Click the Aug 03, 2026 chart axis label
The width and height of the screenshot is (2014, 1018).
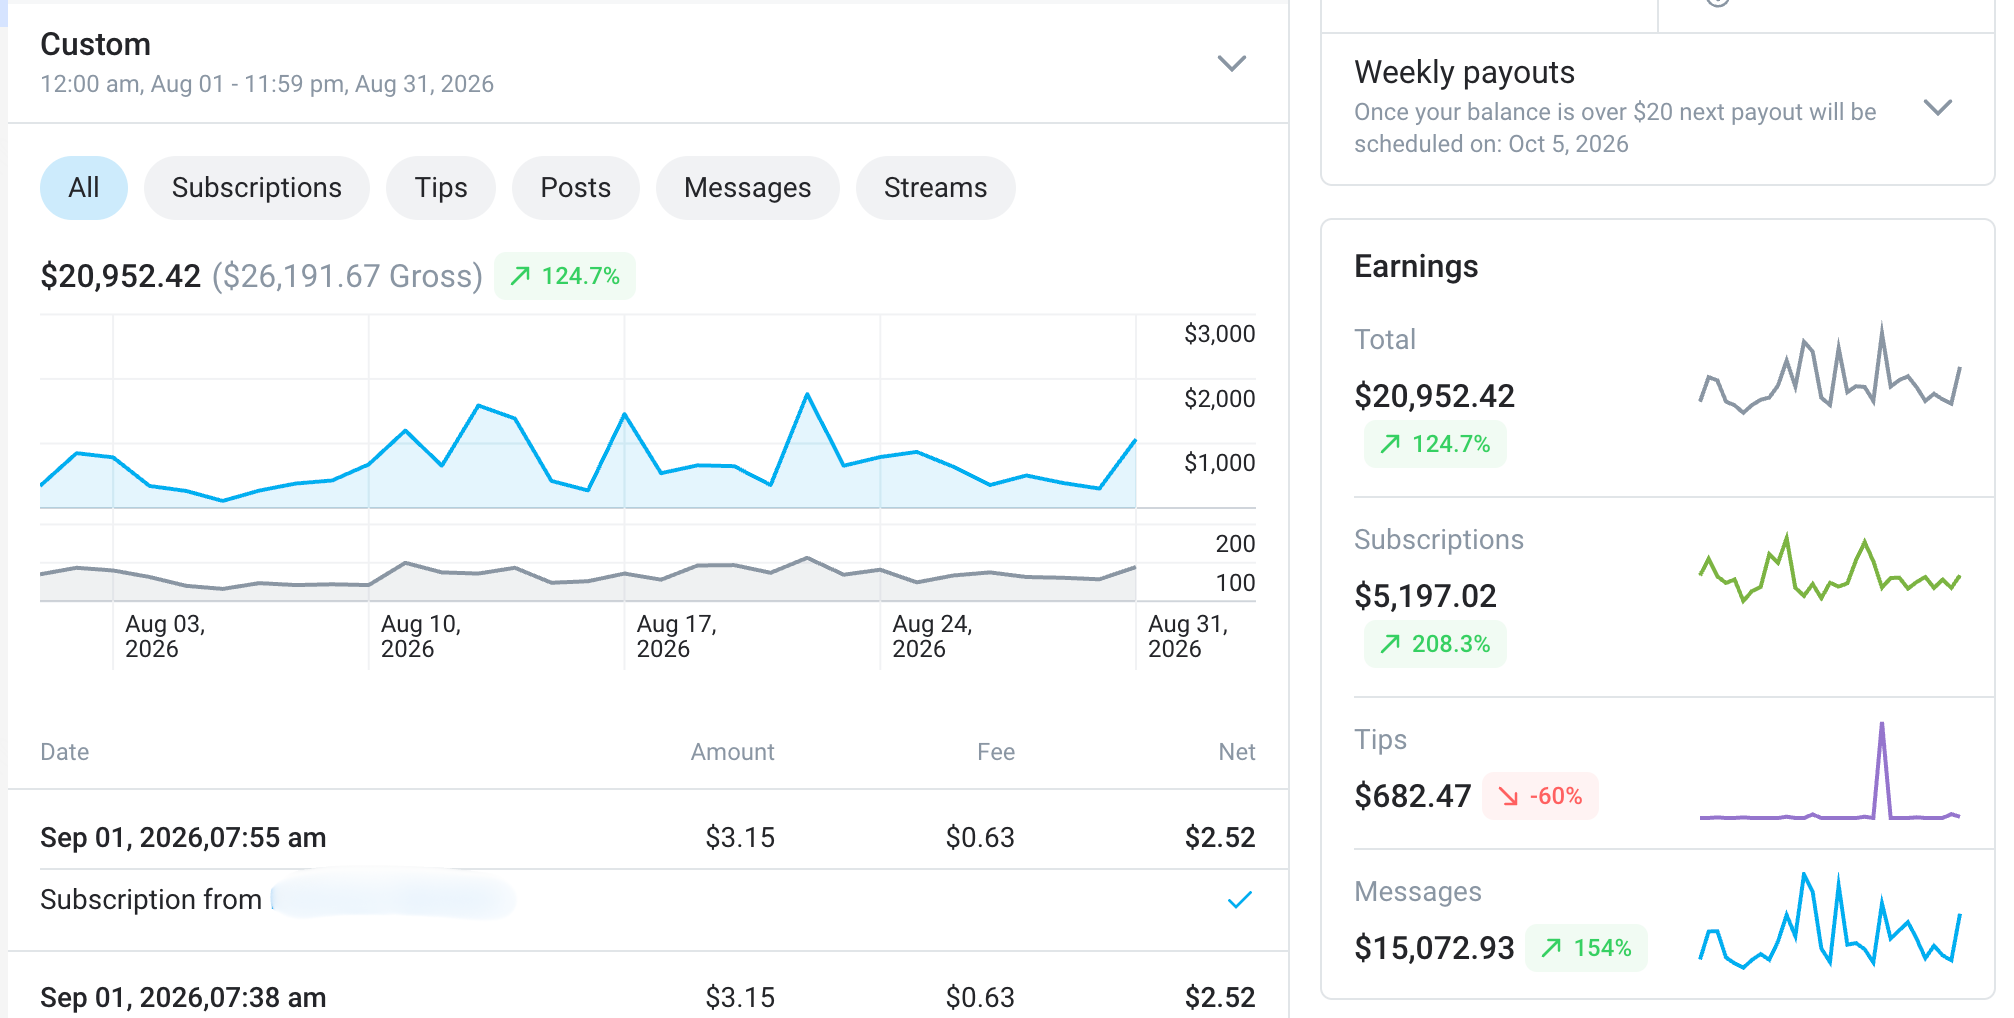165,636
